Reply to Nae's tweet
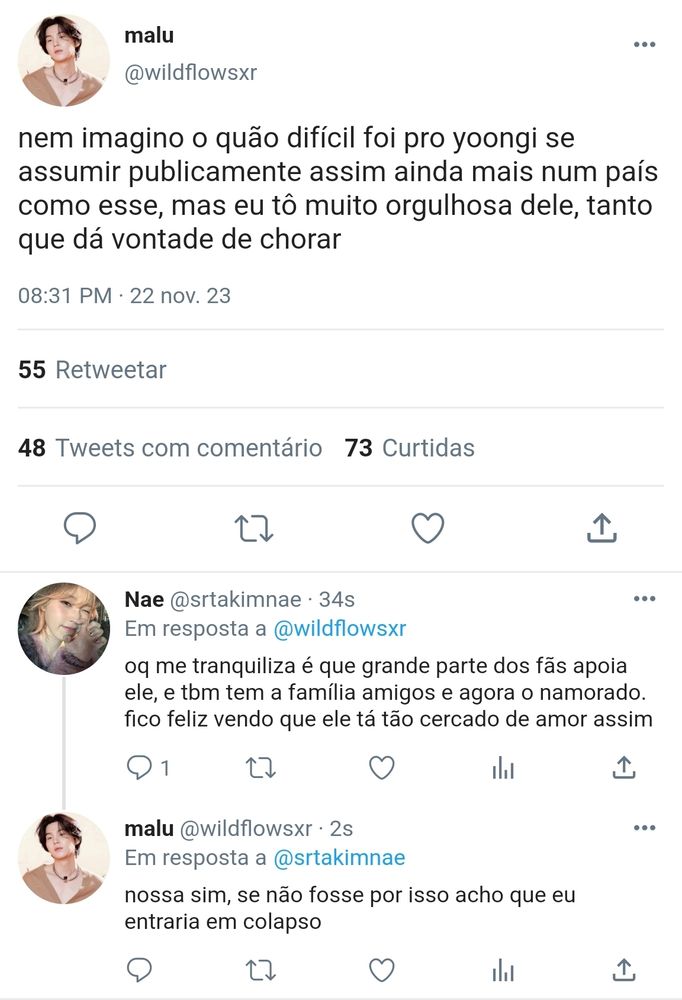 [x=139, y=768]
